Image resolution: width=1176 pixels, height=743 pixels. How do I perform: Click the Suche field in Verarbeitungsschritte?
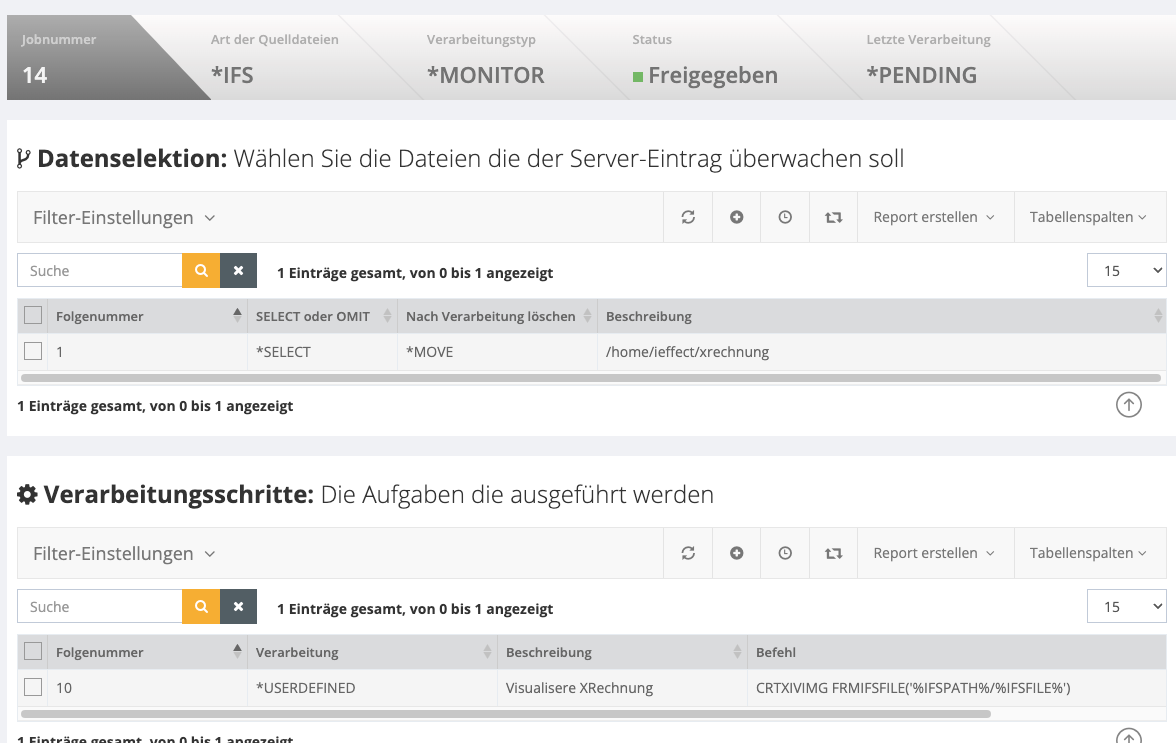[100, 607]
